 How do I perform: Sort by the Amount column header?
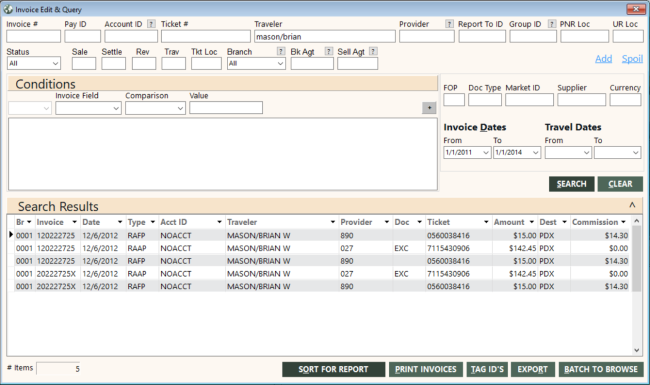(x=509, y=222)
